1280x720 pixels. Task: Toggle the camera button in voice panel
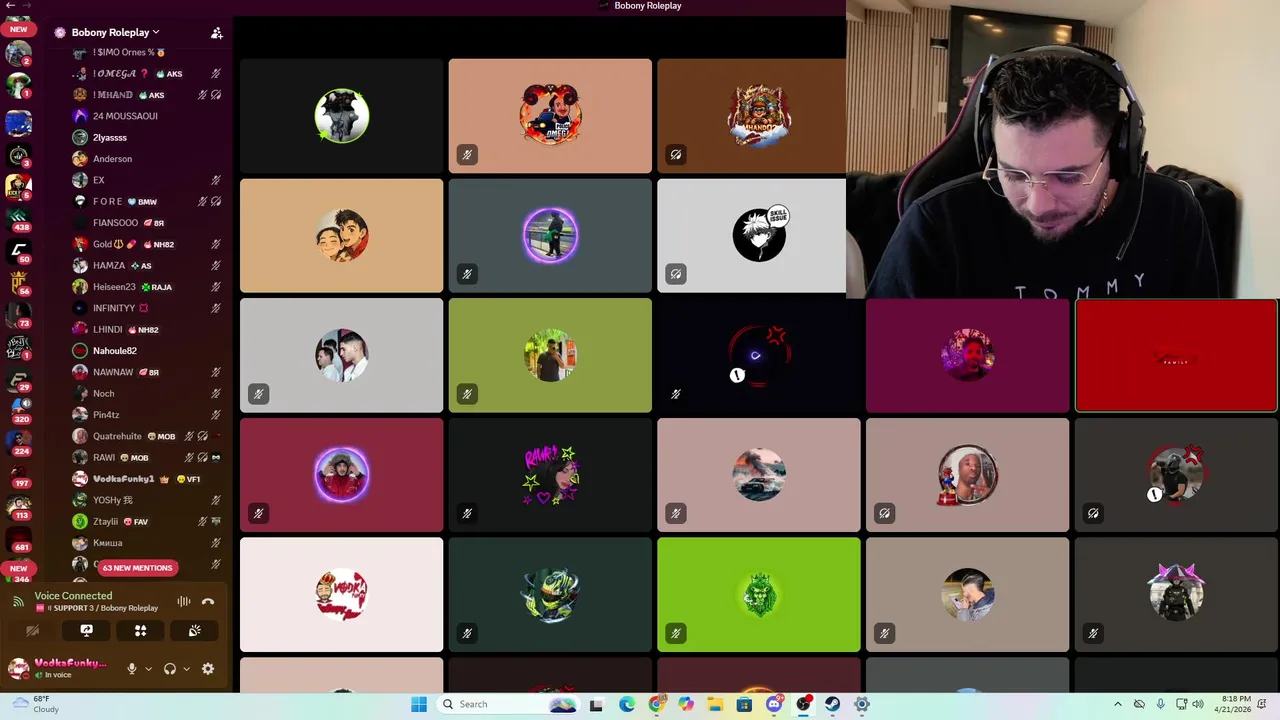32,631
